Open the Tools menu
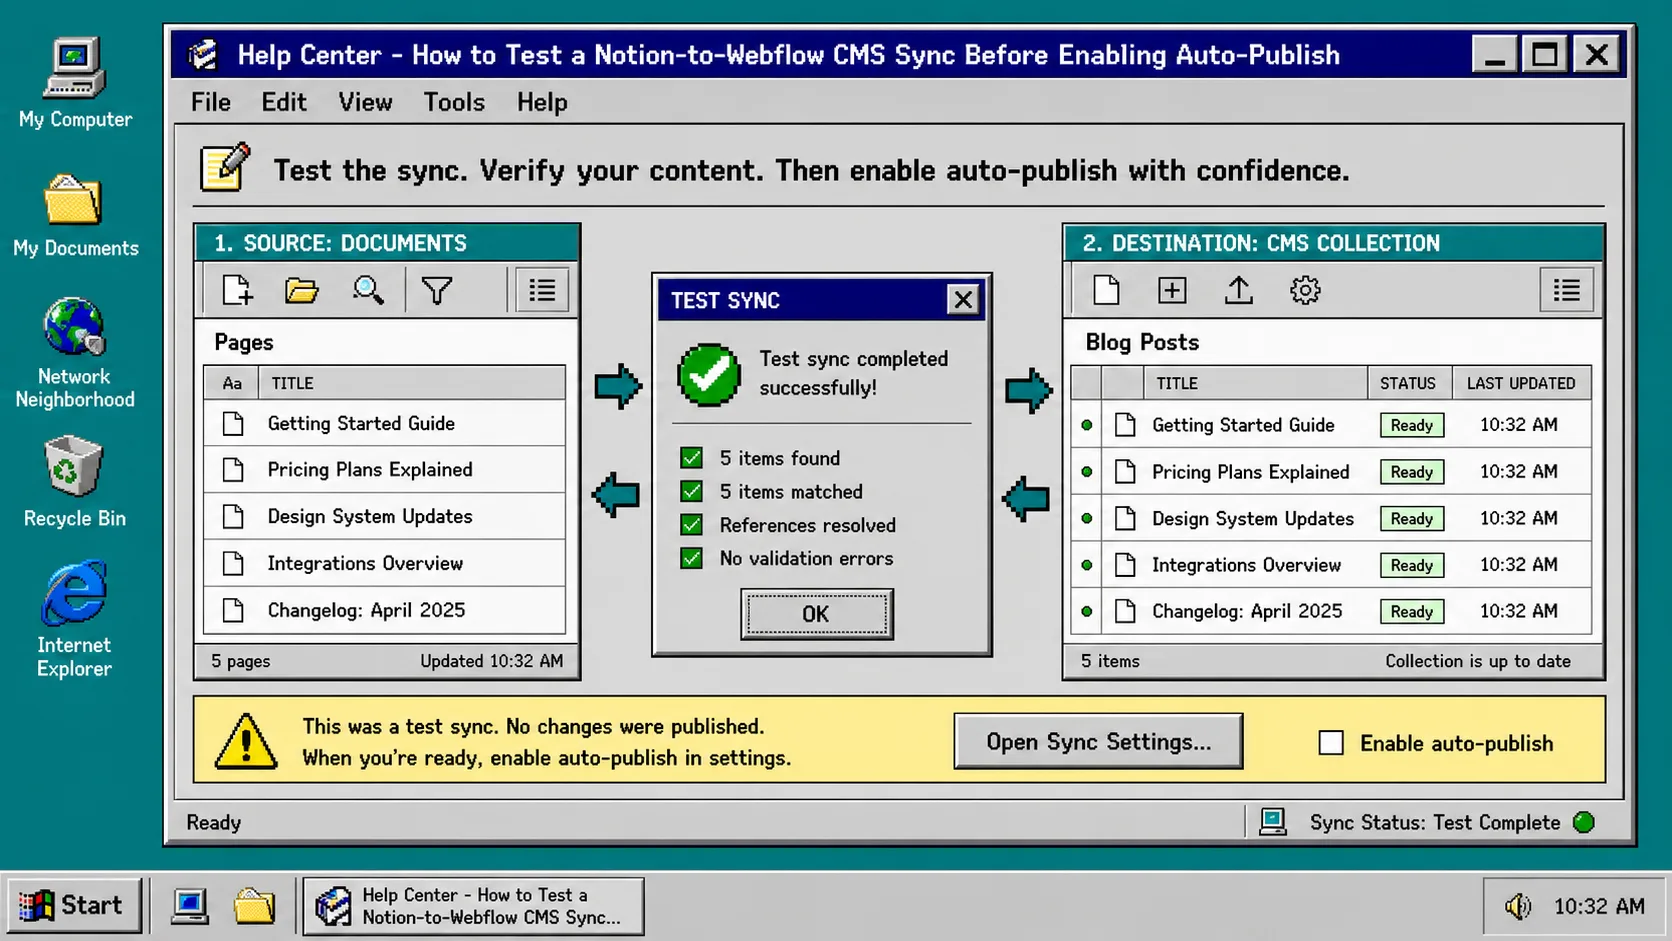This screenshot has width=1672, height=941. point(454,102)
